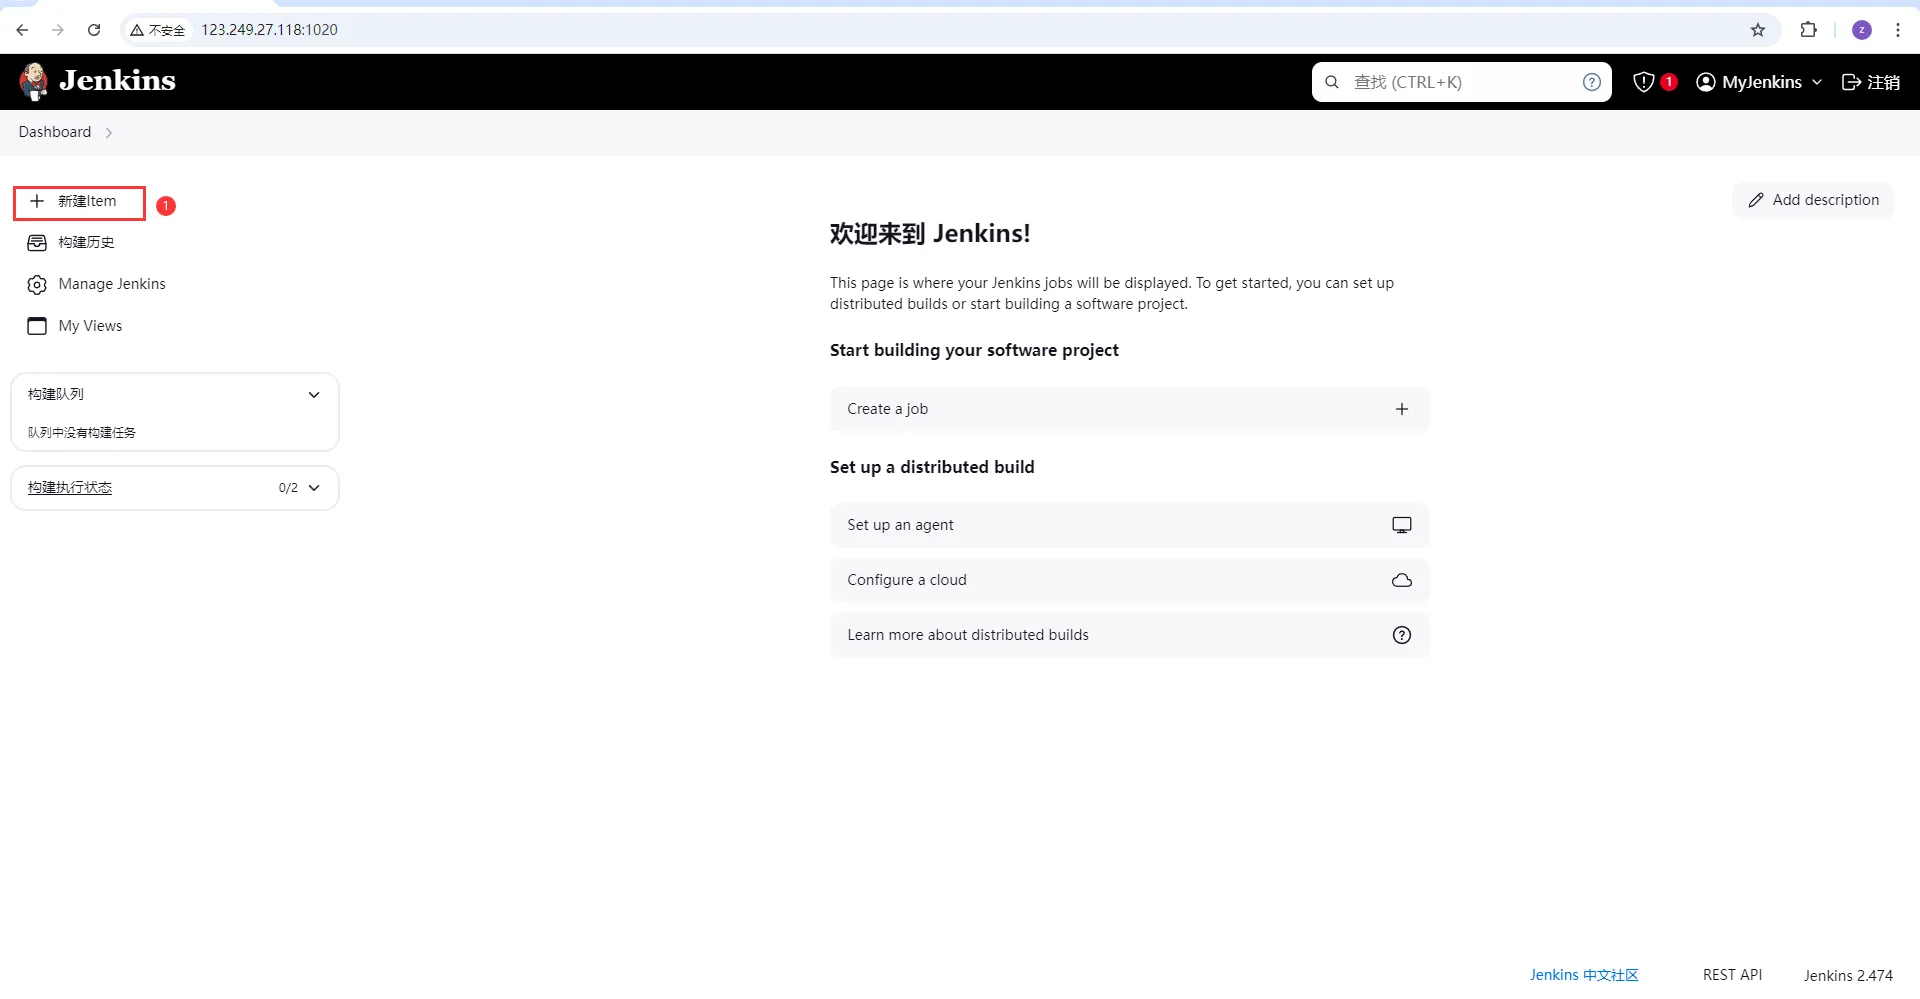Viewport: 1920px width, 999px height.
Task: Click the Manage Jenkins gear icon
Action: [37, 285]
